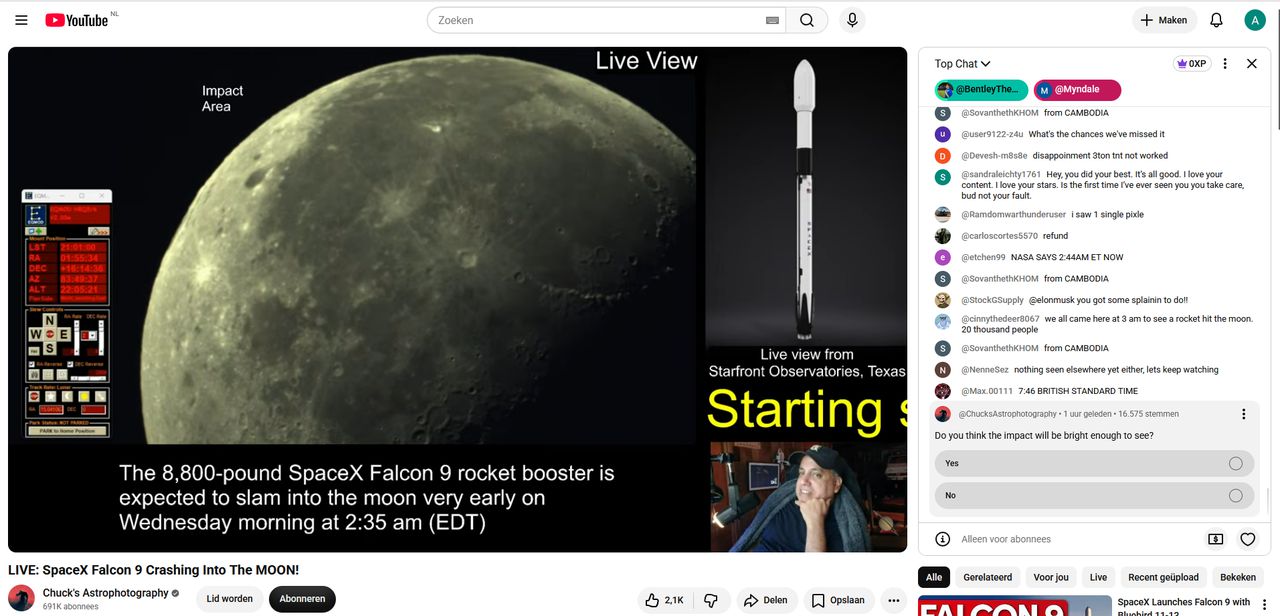Image resolution: width=1280 pixels, height=616 pixels.
Task: Select the Yes poll option
Action: pyautogui.click(x=1093, y=463)
